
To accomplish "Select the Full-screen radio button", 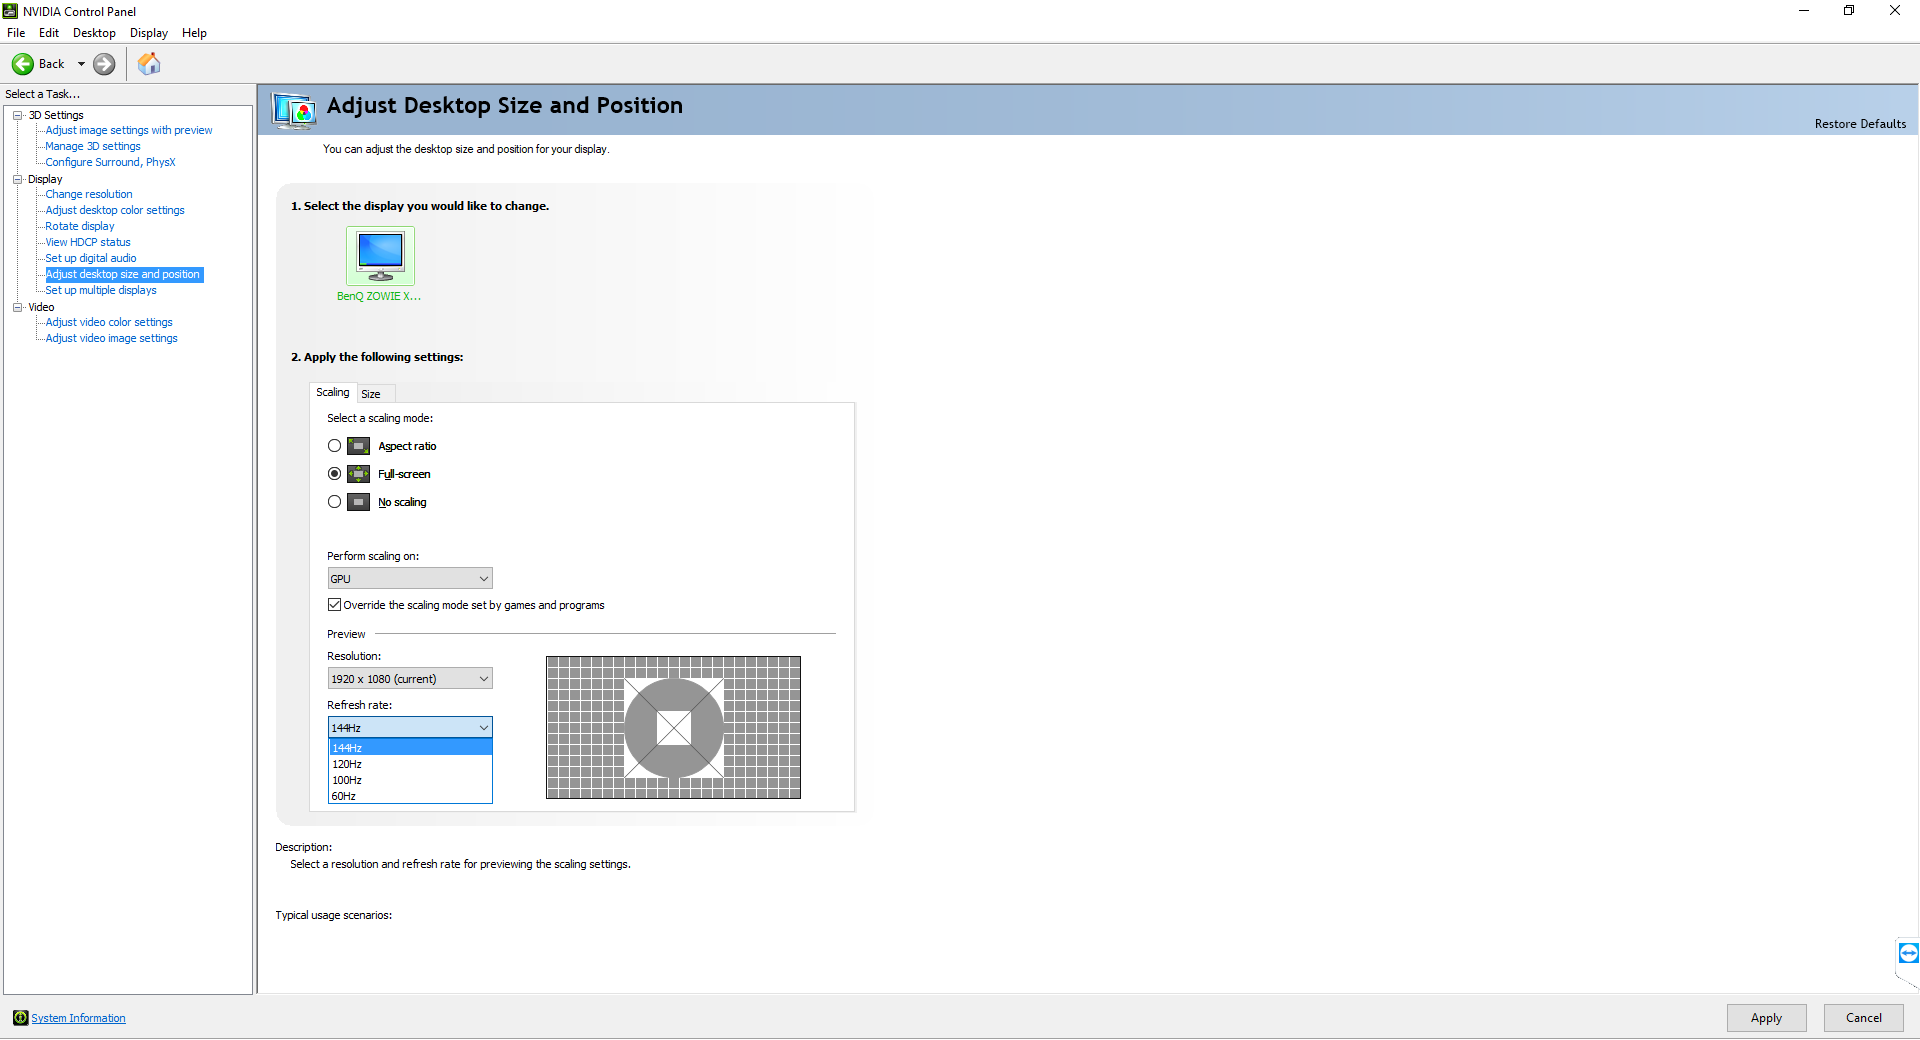I will [x=334, y=474].
